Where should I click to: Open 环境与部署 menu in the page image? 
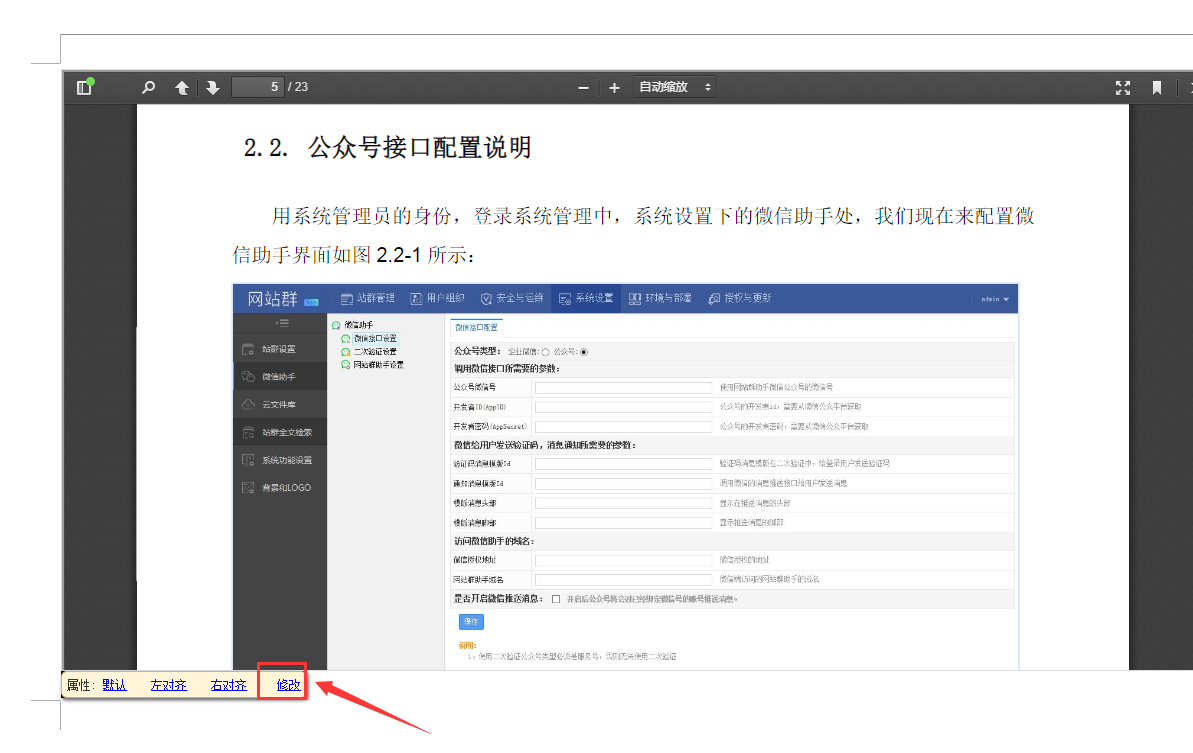(660, 298)
